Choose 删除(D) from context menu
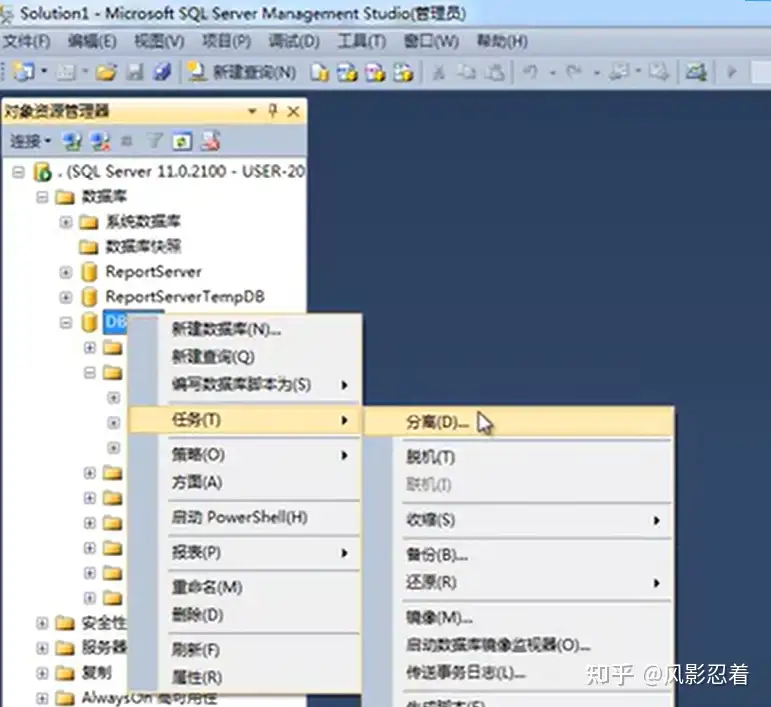 [245, 615]
